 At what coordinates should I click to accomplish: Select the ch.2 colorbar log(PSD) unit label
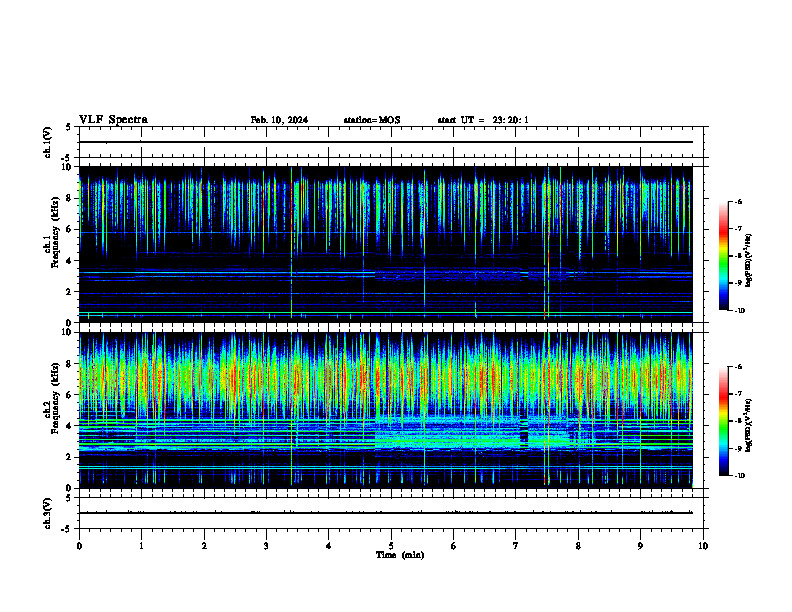point(749,425)
